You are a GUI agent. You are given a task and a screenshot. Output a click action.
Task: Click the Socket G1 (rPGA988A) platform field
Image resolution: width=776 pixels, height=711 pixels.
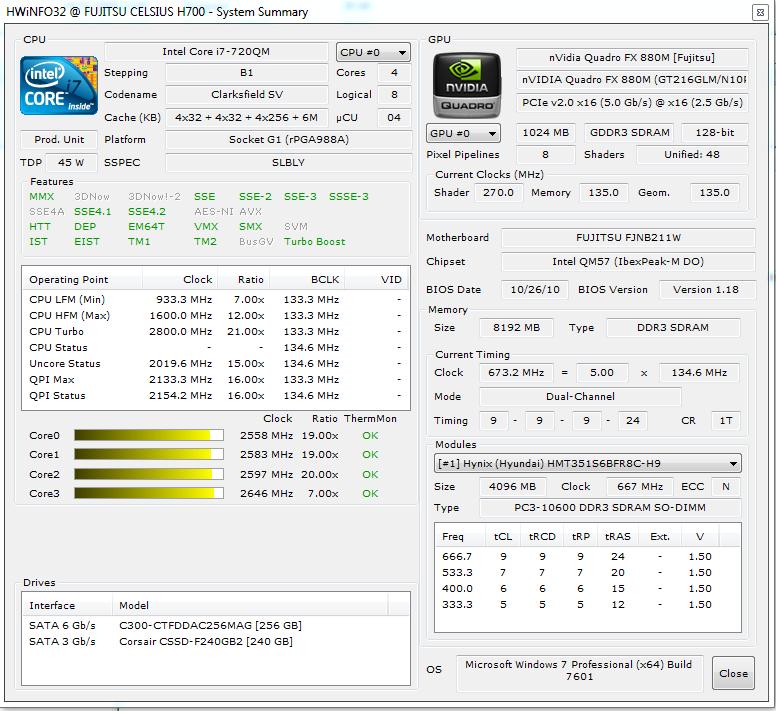(289, 140)
